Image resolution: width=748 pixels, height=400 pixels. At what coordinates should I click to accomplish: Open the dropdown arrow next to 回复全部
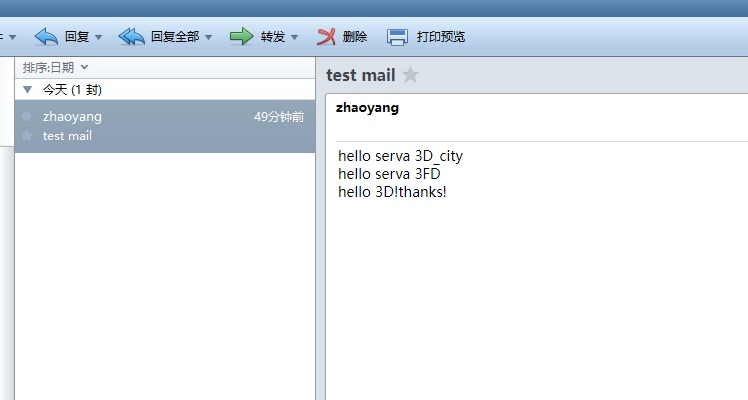(208, 37)
